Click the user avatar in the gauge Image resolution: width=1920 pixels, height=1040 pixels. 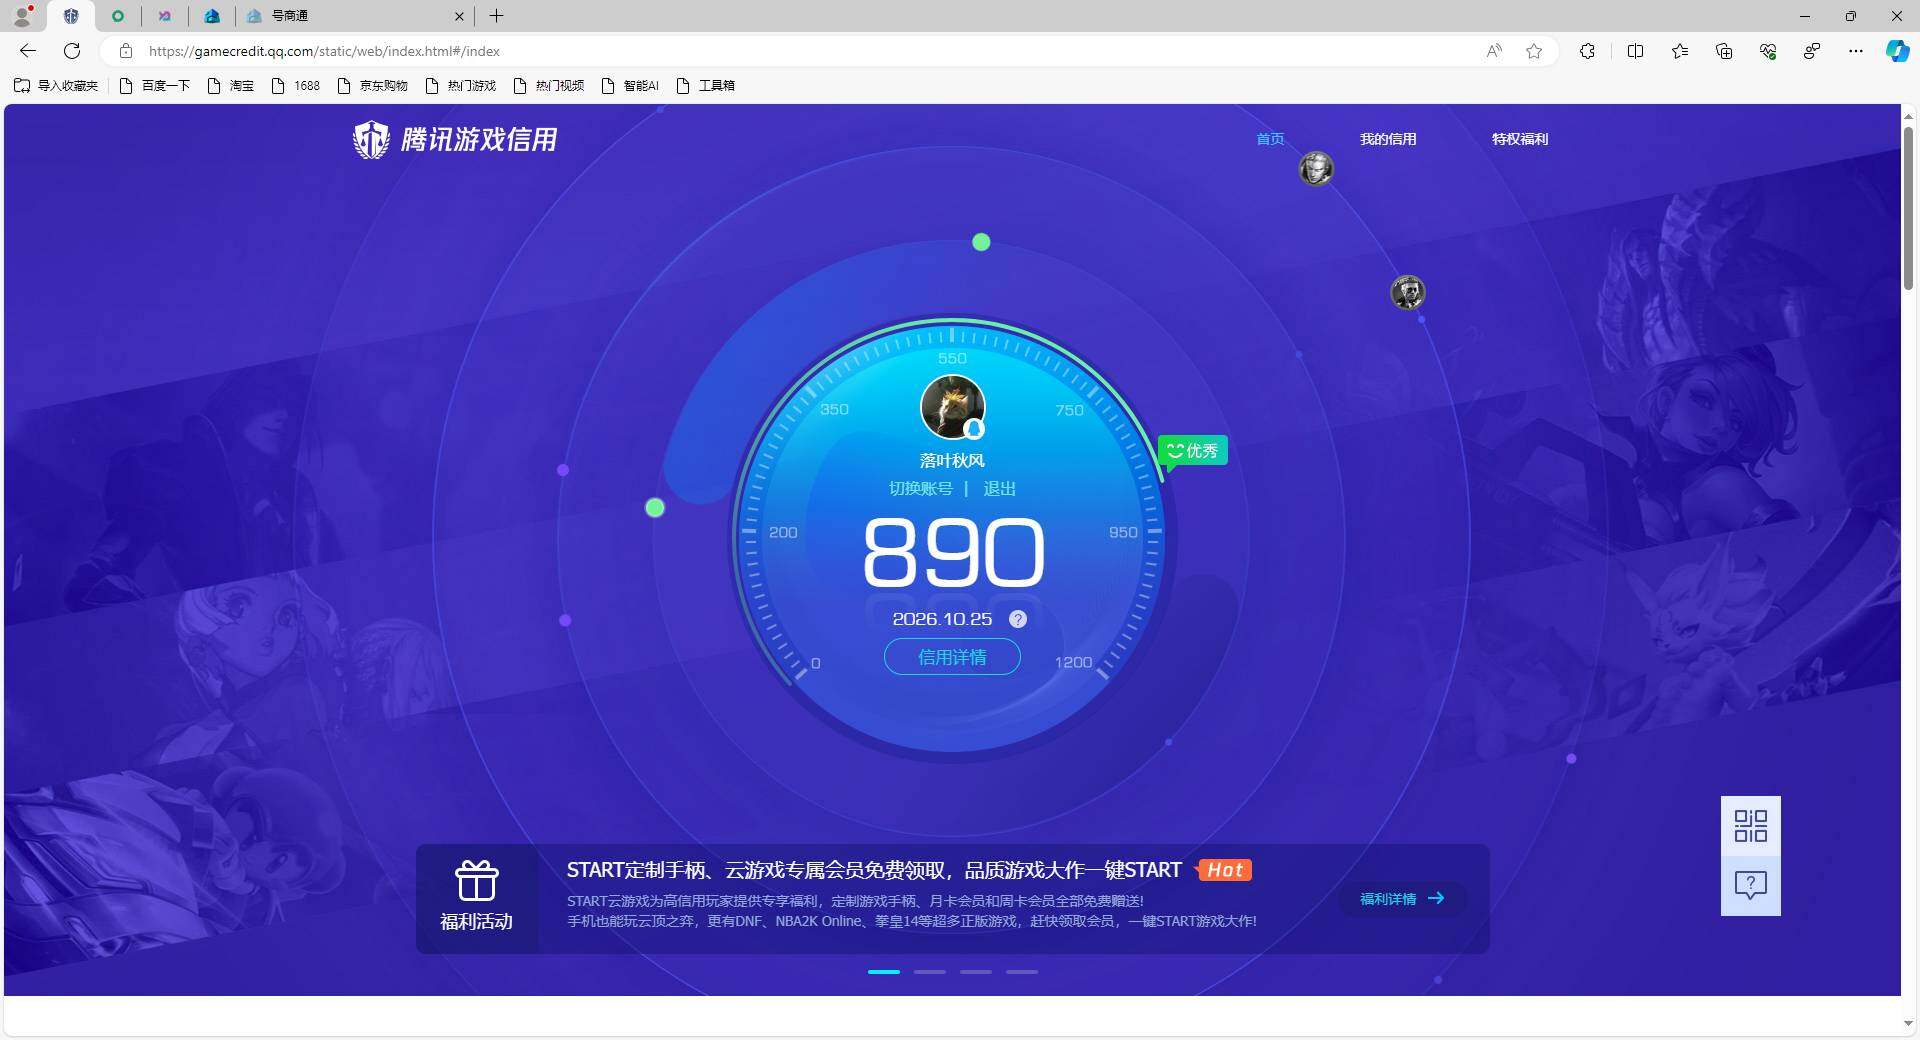pyautogui.click(x=952, y=407)
